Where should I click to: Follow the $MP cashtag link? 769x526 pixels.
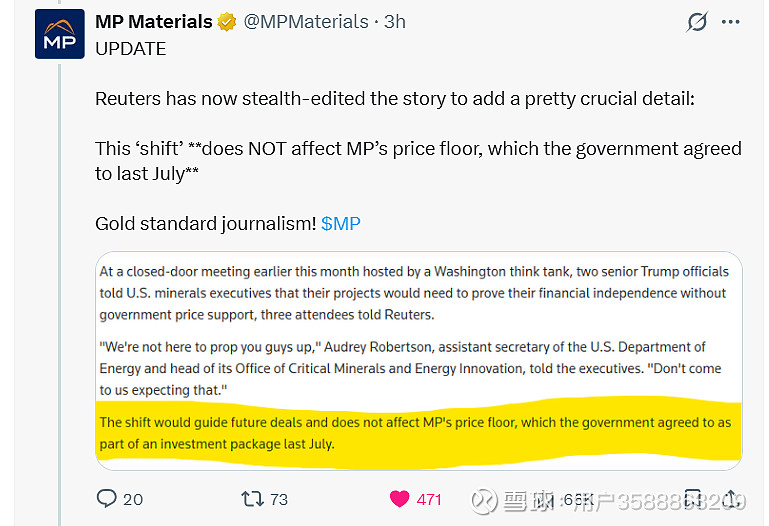(x=341, y=223)
